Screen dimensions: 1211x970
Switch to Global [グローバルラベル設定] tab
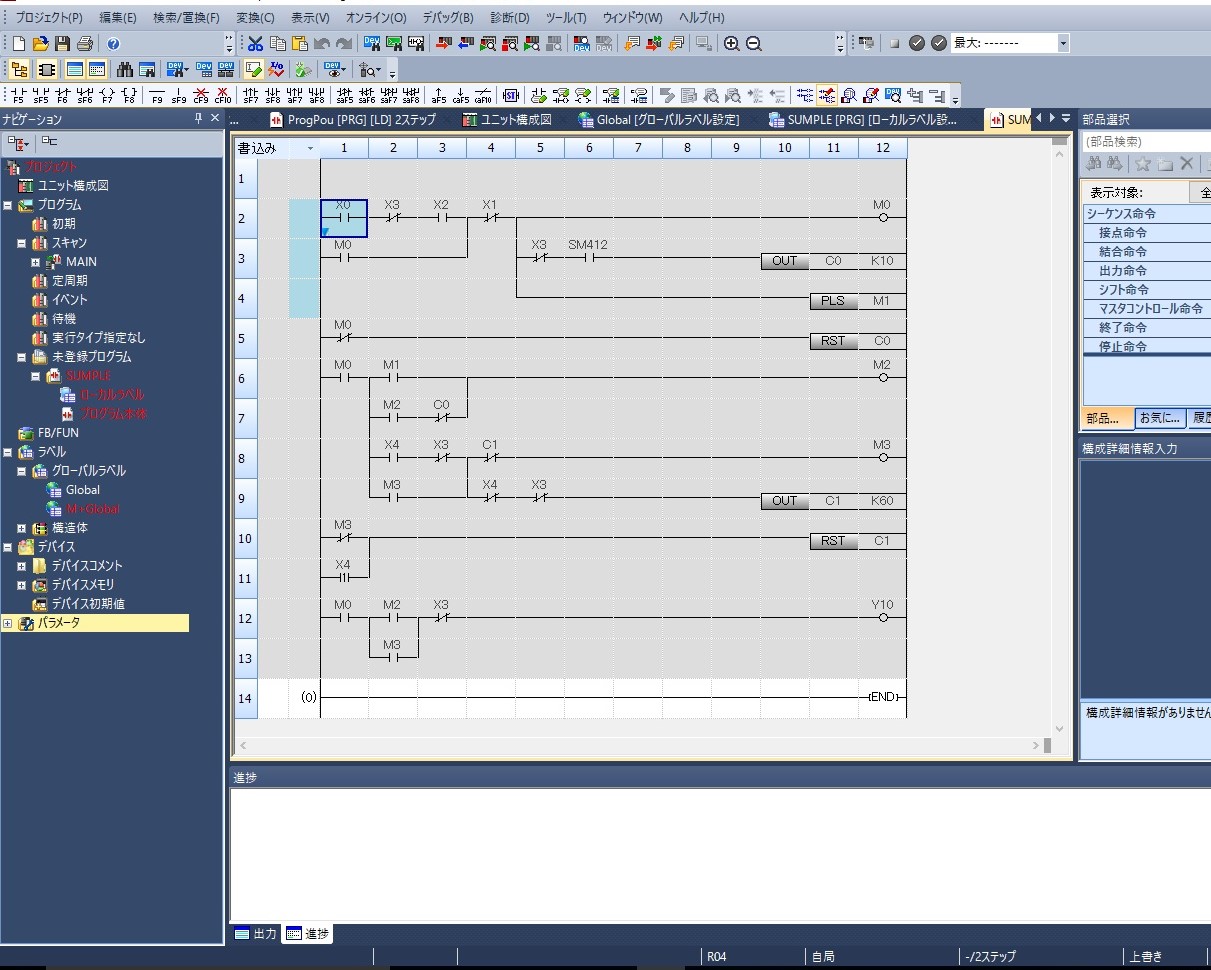pyautogui.click(x=659, y=120)
